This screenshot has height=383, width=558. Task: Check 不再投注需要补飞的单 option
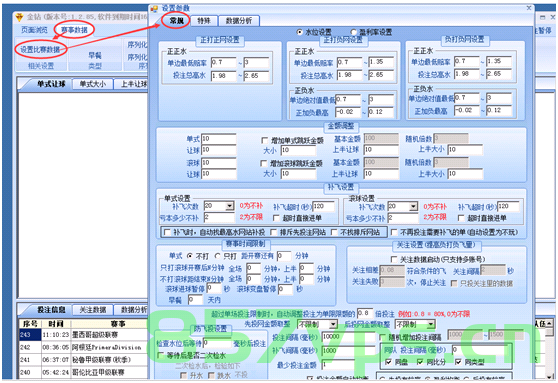(394, 232)
